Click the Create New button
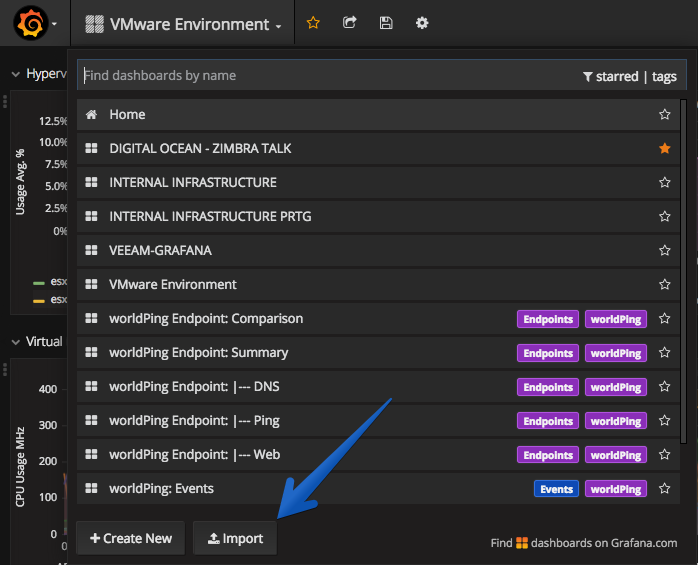The width and height of the screenshot is (698, 565). (130, 538)
